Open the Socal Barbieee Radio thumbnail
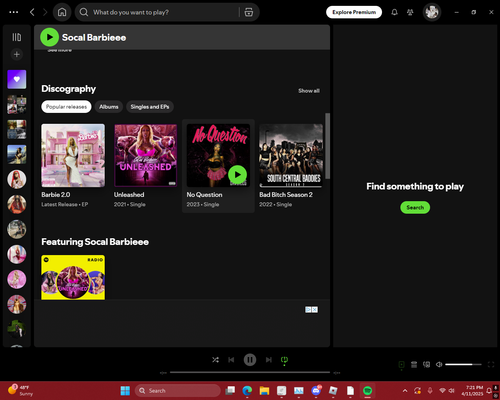Image resolution: width=500 pixels, height=400 pixels. pyautogui.click(x=73, y=277)
